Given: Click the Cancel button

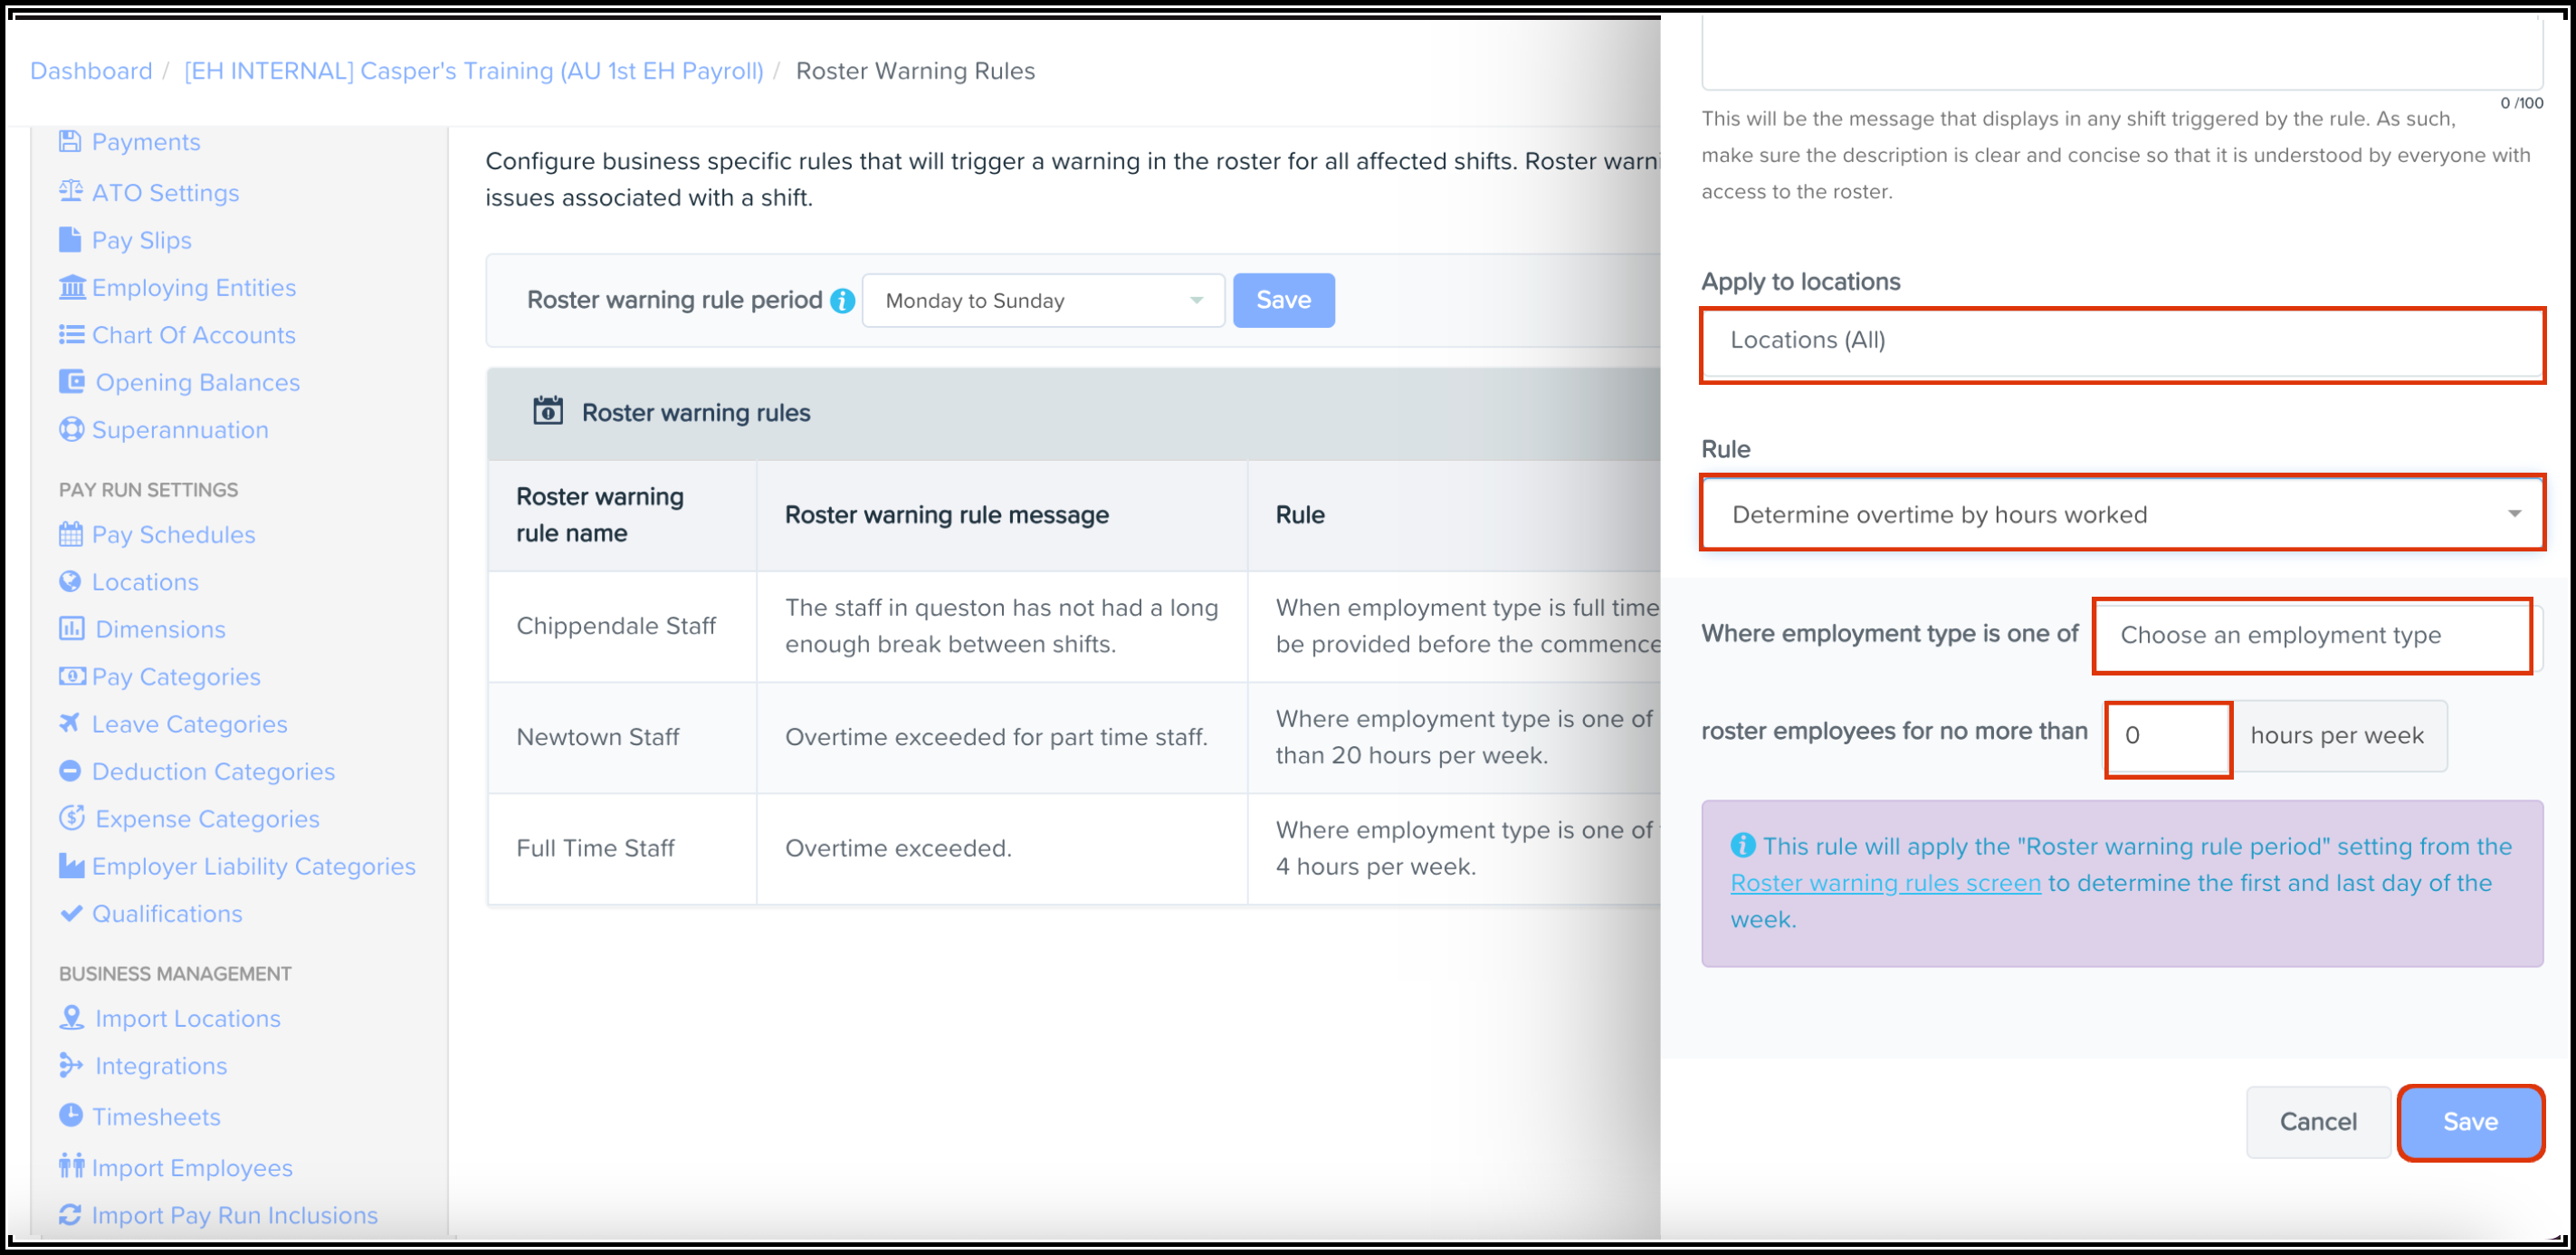Looking at the screenshot, I should point(2316,1121).
